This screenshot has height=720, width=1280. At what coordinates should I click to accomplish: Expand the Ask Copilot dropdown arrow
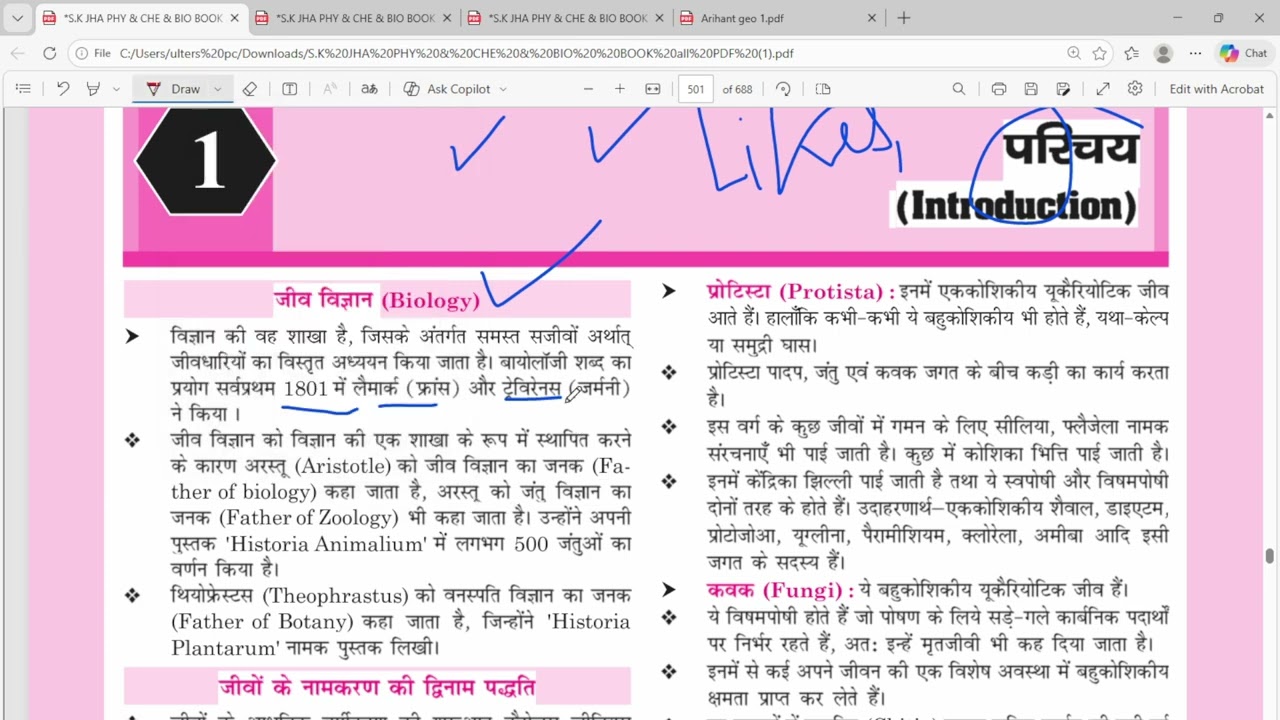click(503, 89)
